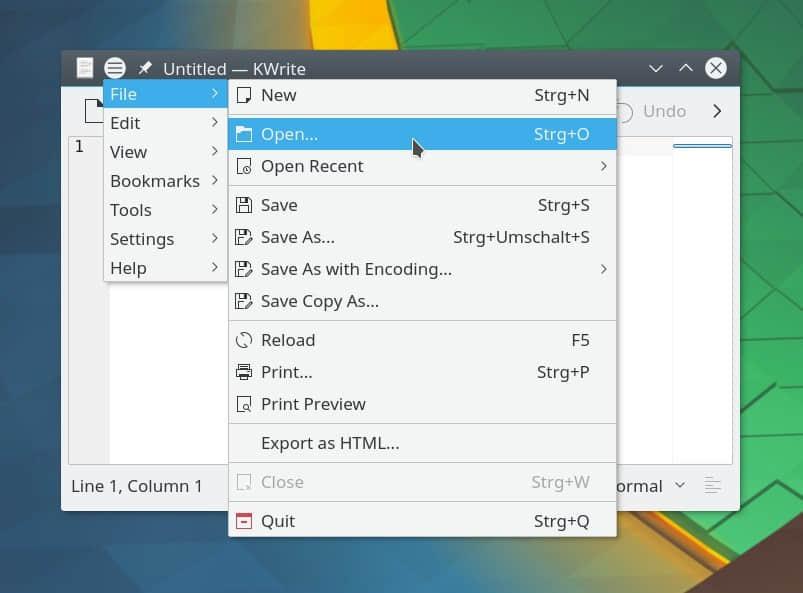
Task: Expand the Open Recent submenu arrow
Action: click(603, 166)
